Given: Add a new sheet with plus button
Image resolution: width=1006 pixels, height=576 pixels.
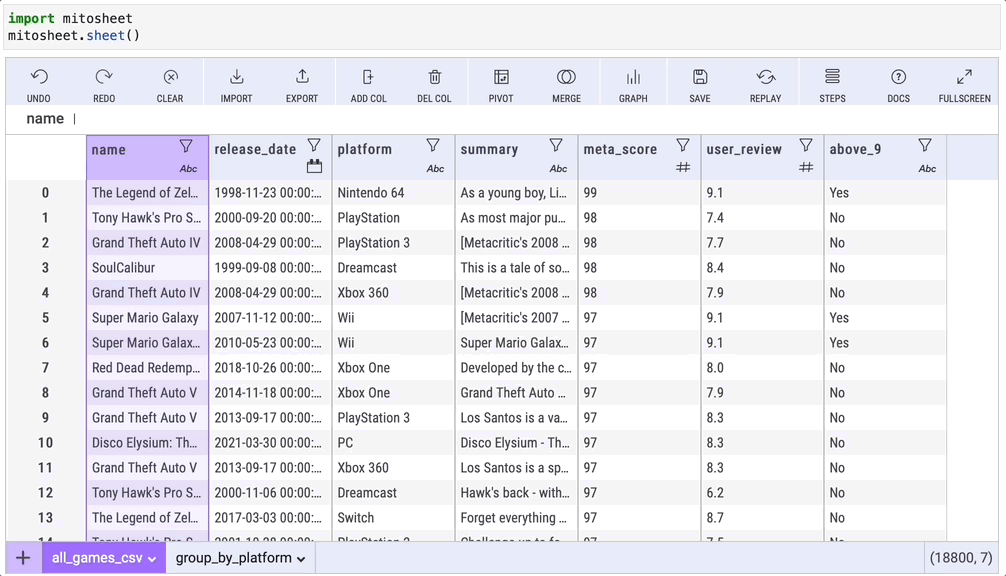Looking at the screenshot, I should (23, 558).
